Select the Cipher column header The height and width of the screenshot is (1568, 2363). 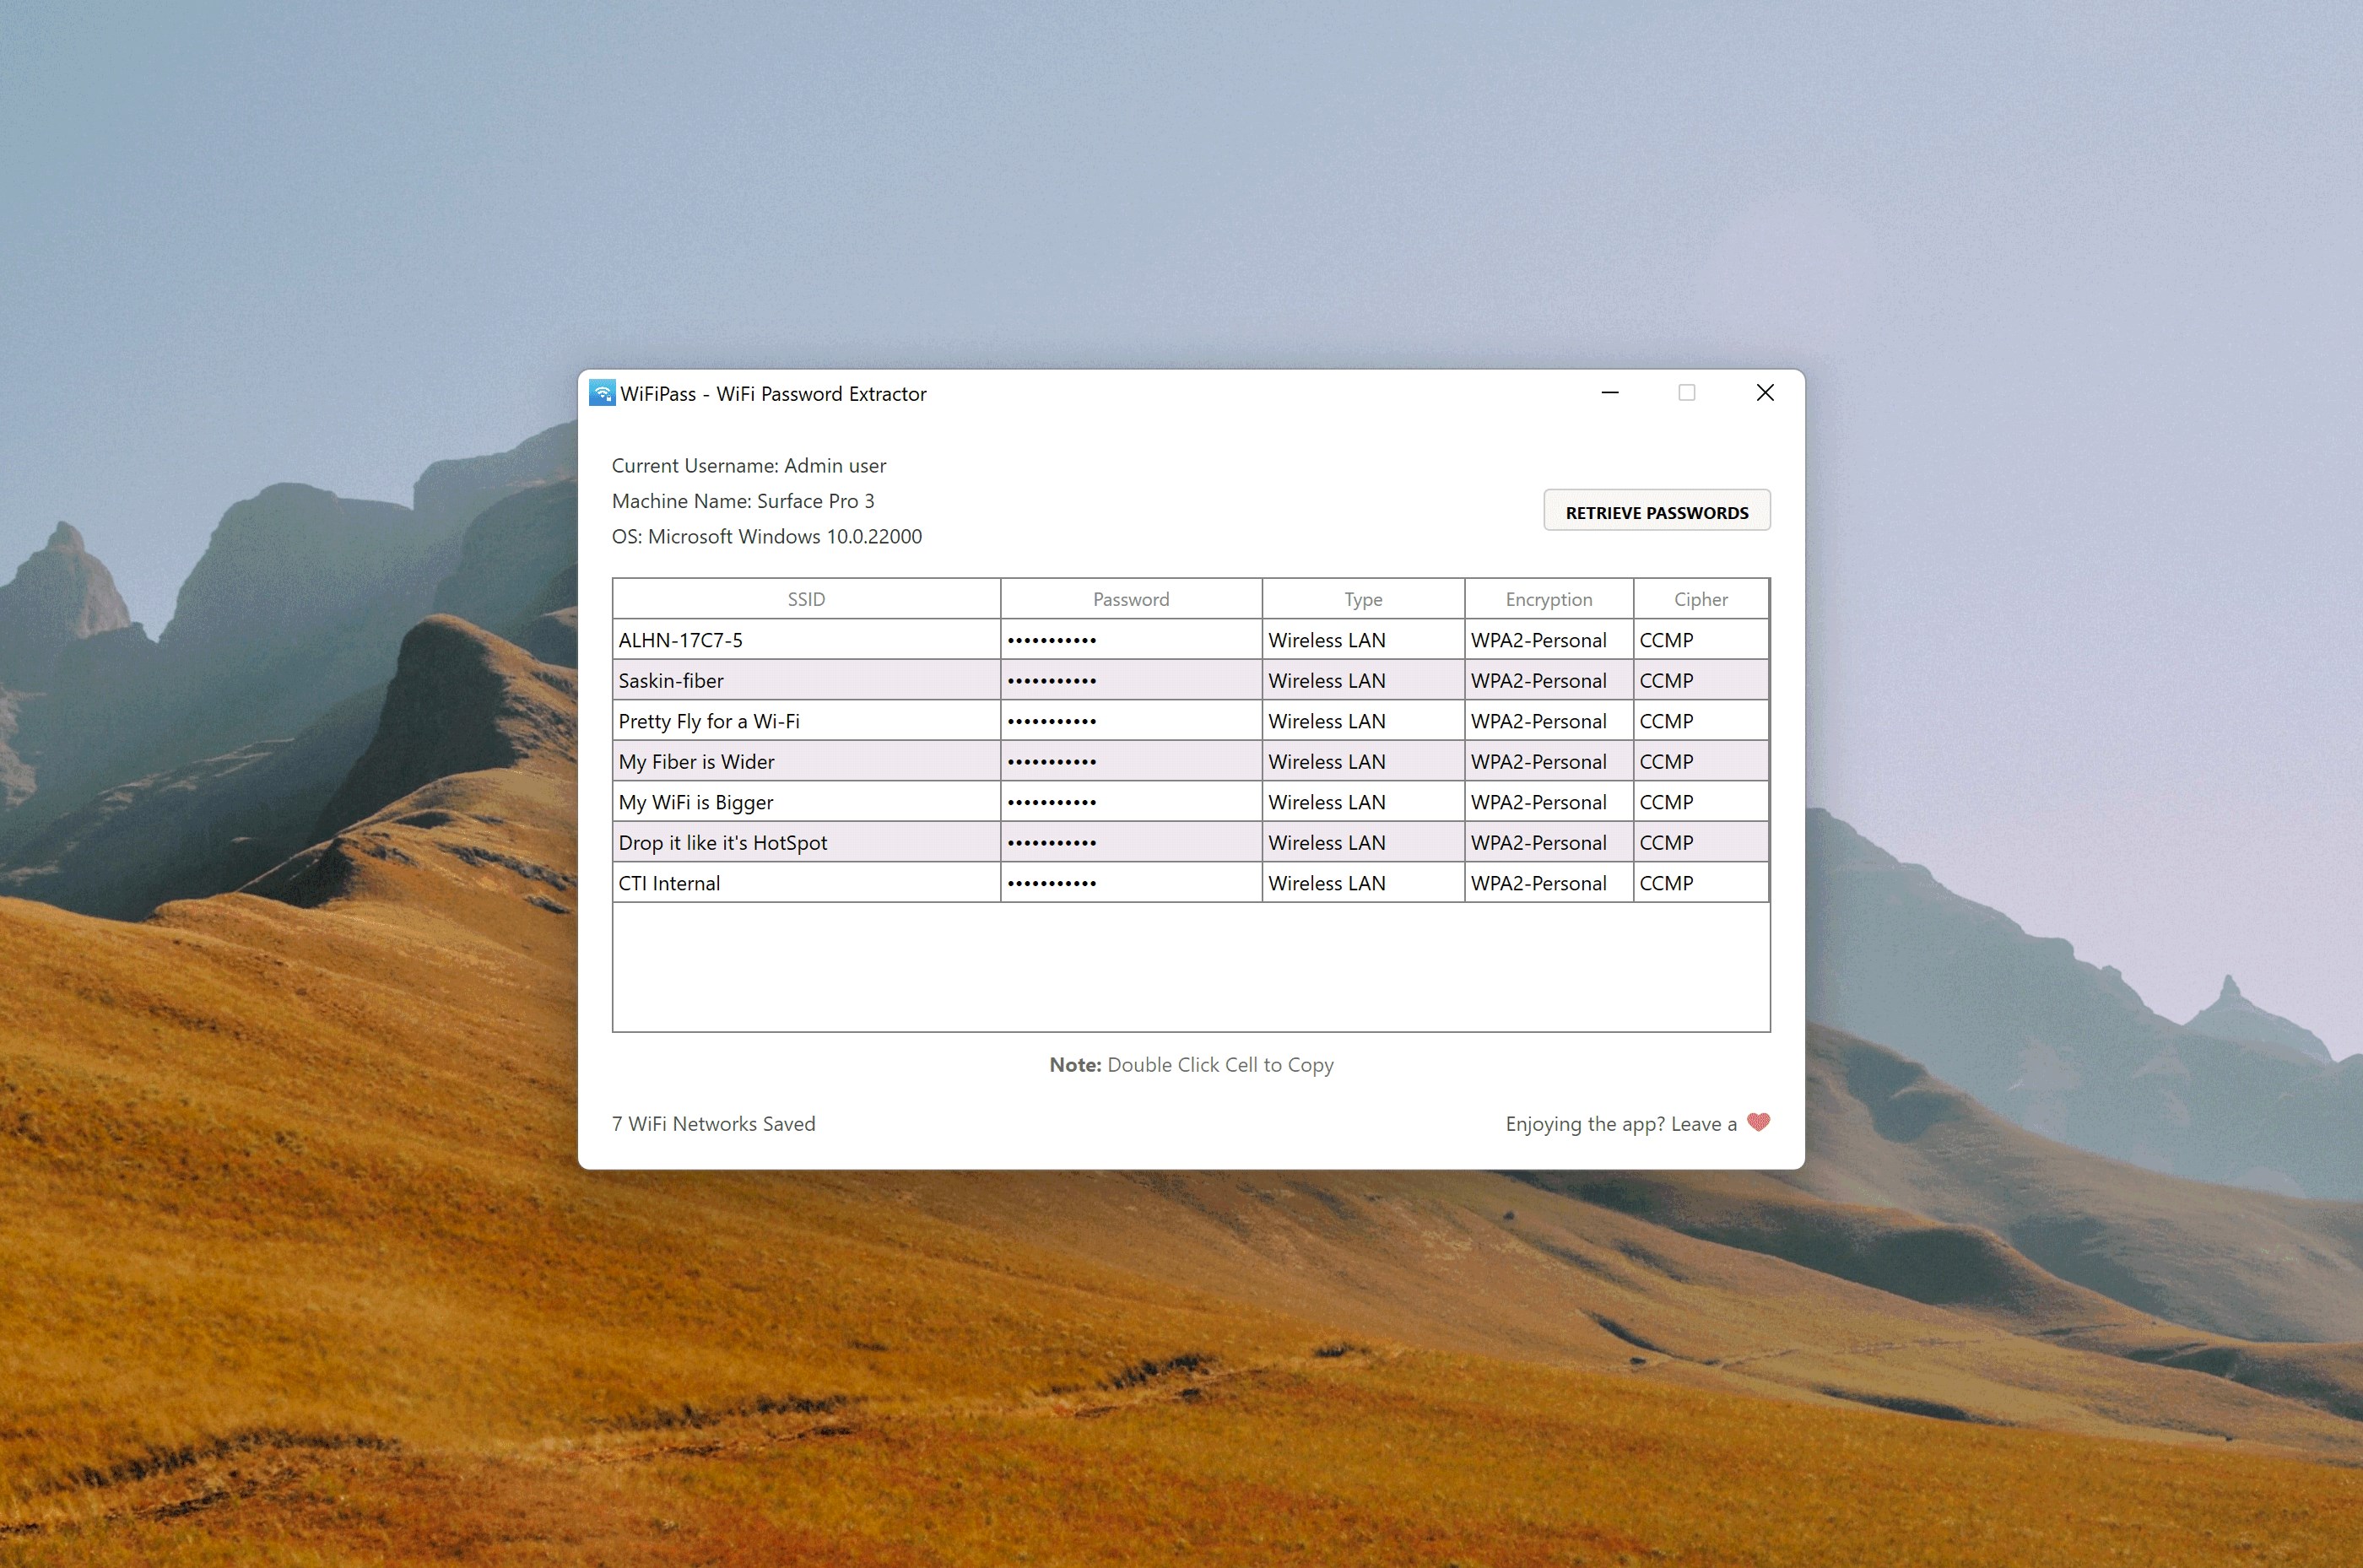coord(1701,598)
